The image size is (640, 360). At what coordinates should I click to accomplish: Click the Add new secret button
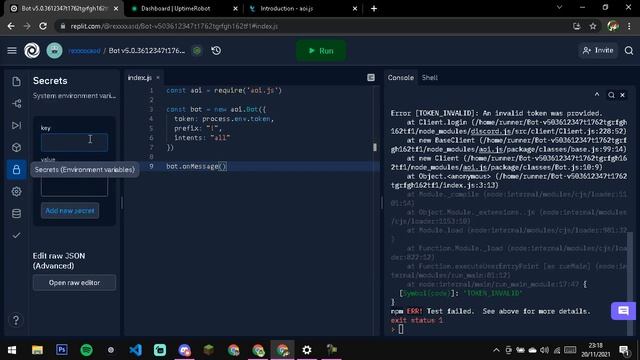tap(70, 211)
